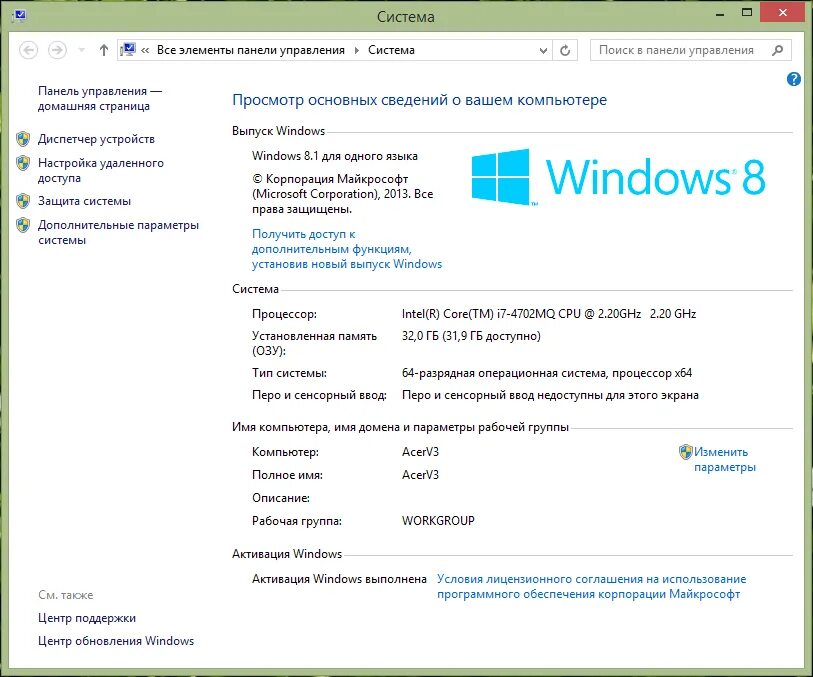Viewport: 813px width, 677px height.
Task: Close the System window
Action: coord(782,13)
